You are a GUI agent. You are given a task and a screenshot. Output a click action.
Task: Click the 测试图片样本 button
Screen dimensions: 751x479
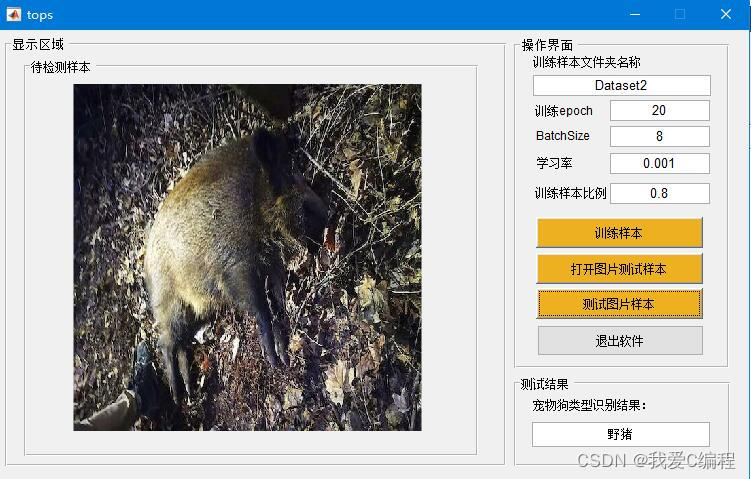(619, 304)
